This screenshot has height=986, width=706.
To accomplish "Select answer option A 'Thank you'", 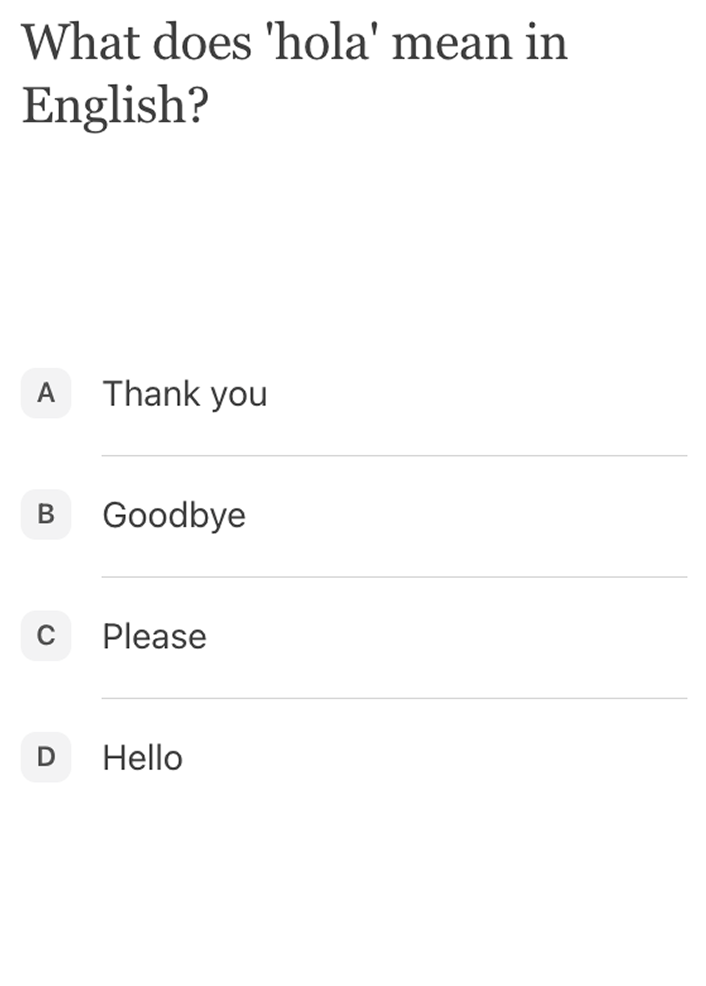I will [x=184, y=394].
